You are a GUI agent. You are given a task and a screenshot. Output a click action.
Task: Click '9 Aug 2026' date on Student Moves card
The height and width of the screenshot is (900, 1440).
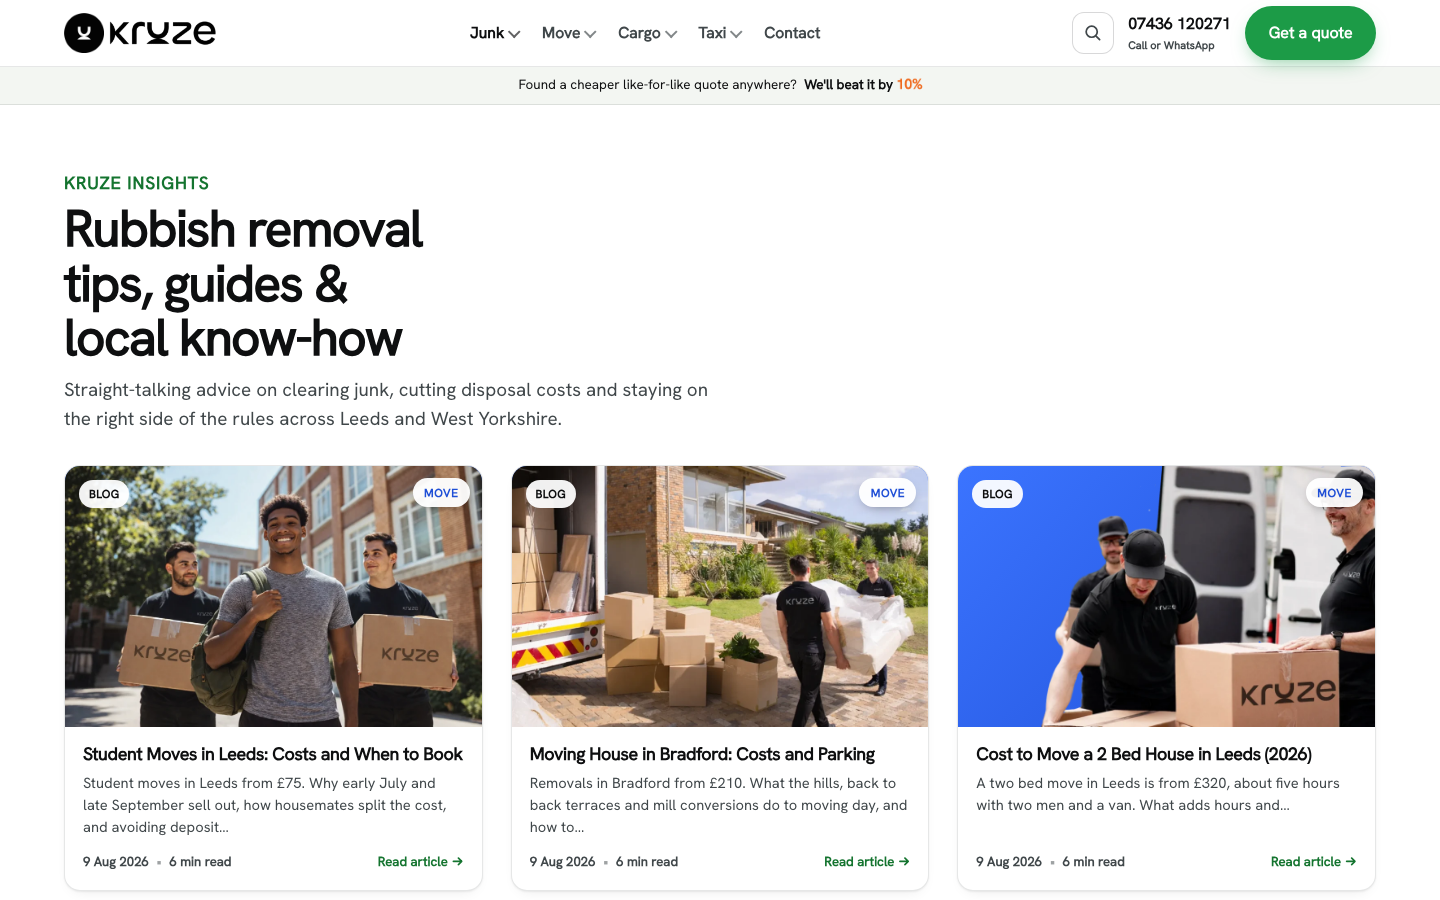pos(116,862)
